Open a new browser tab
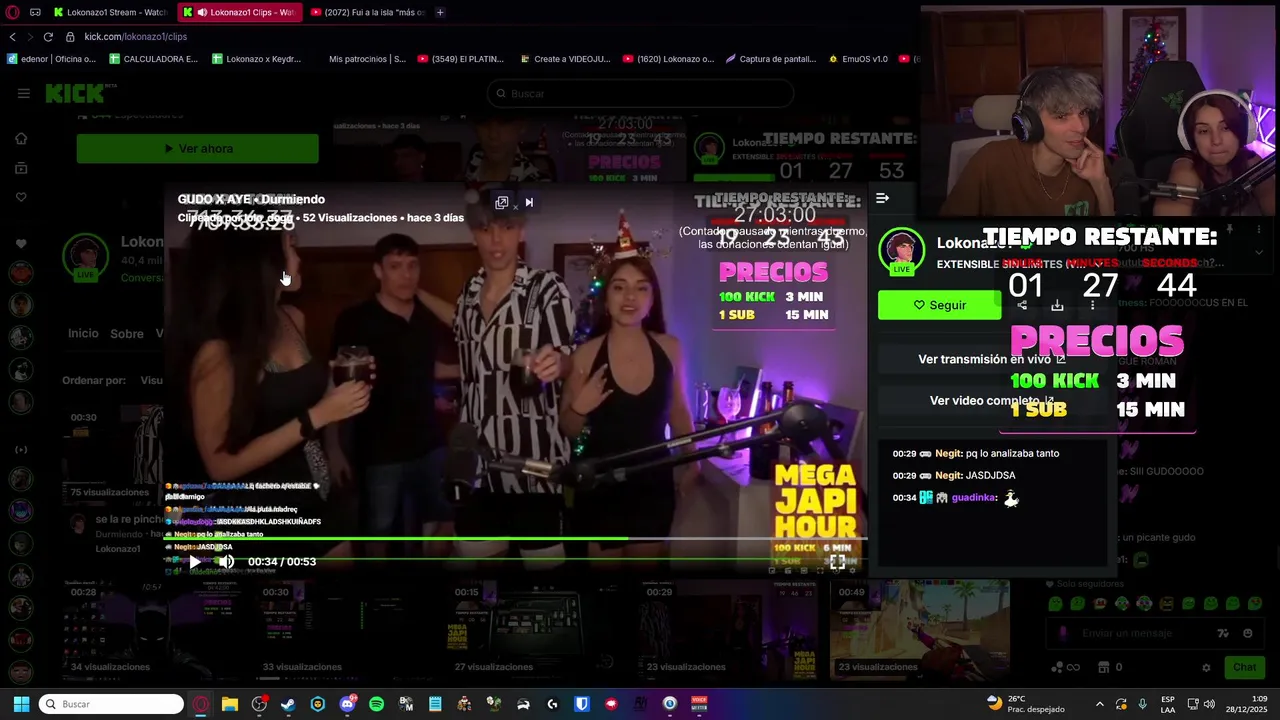 click(440, 12)
